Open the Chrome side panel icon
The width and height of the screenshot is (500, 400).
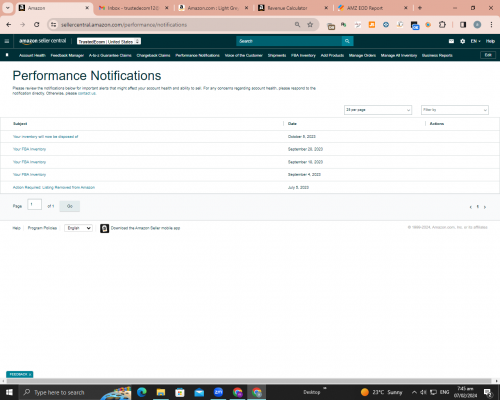click(463, 25)
